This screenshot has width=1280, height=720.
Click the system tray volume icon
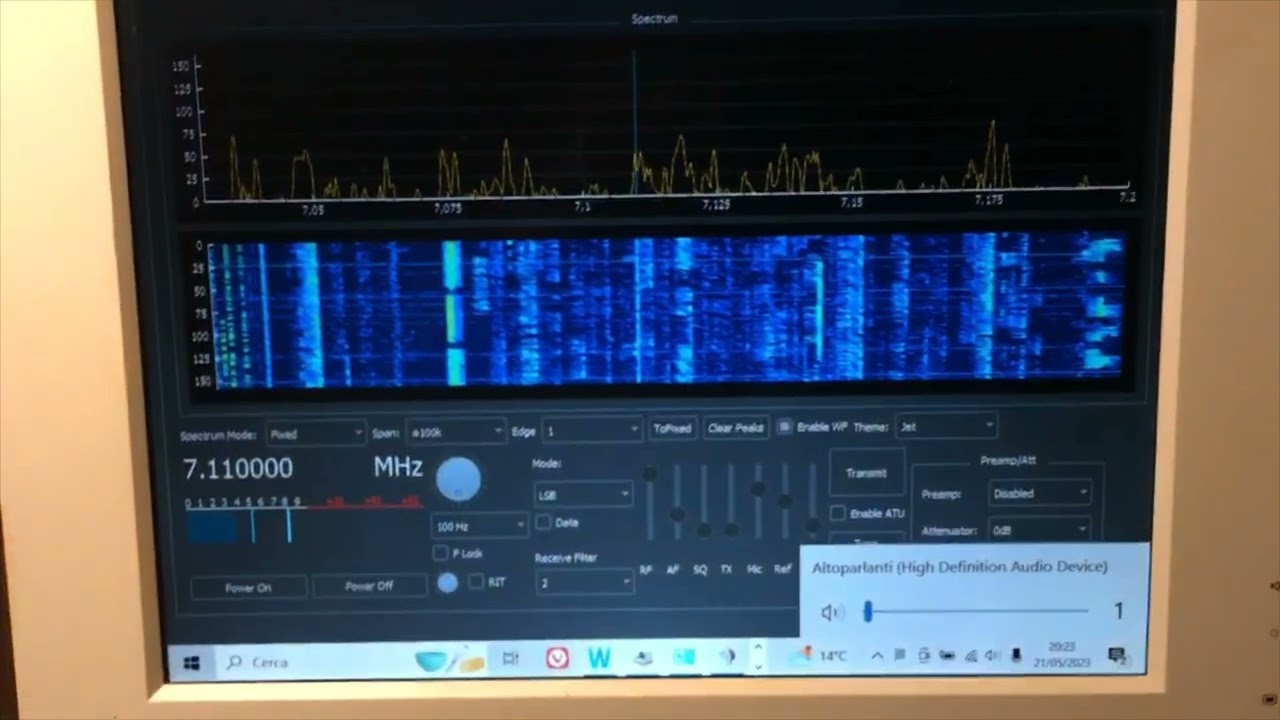[x=992, y=656]
